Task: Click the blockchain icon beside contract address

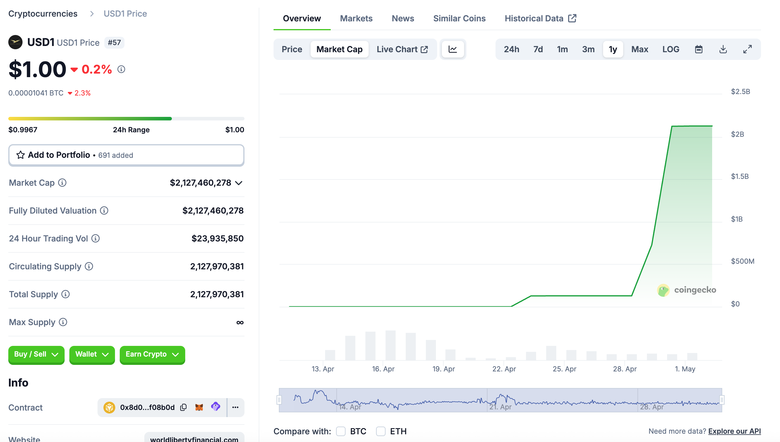Action: pyautogui.click(x=109, y=408)
